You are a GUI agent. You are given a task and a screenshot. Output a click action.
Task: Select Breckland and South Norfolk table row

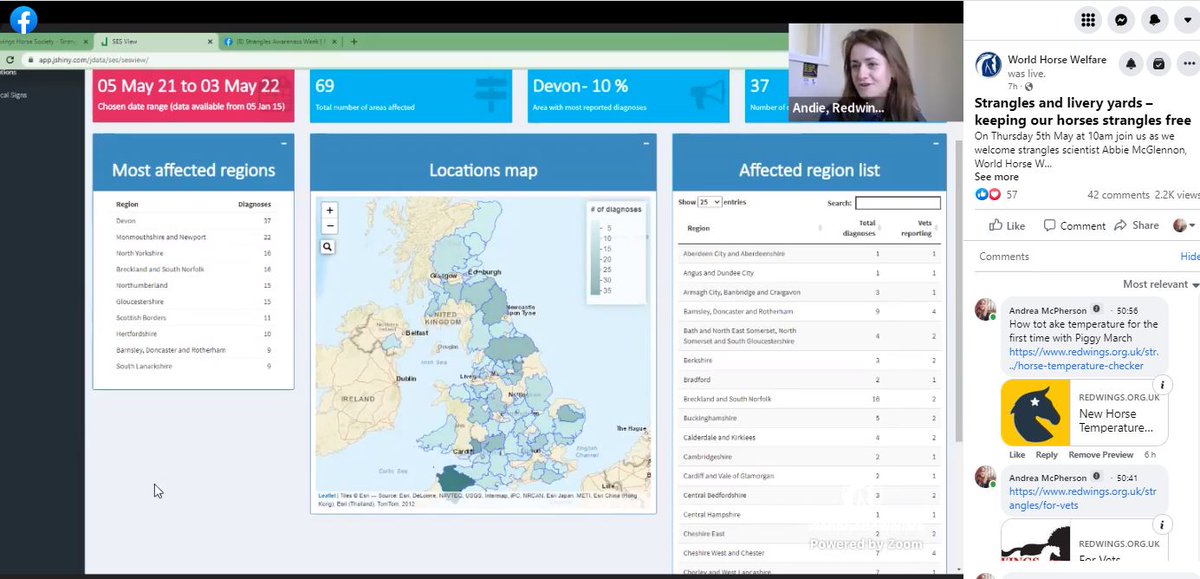tap(810, 399)
